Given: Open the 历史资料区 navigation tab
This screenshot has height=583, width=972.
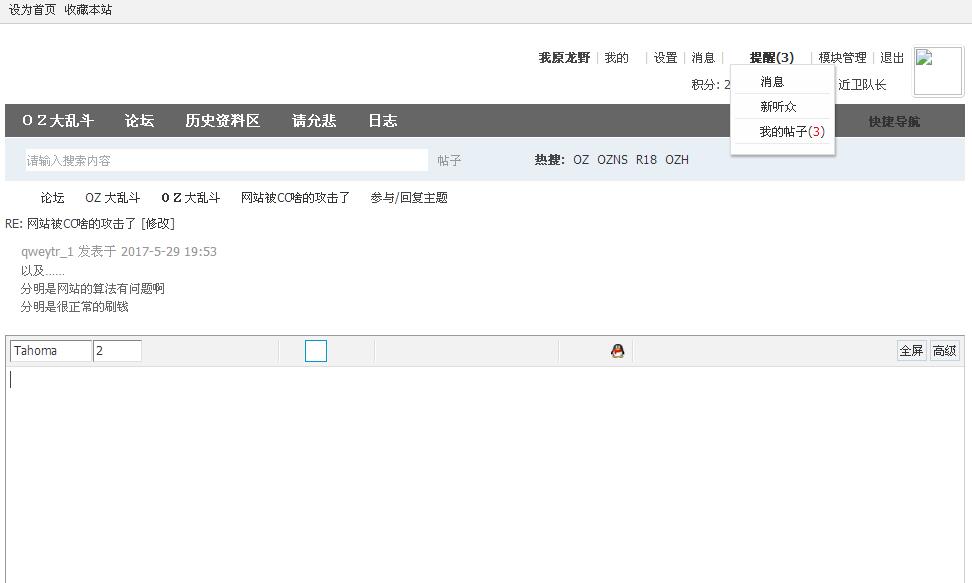Looking at the screenshot, I should pos(223,120).
